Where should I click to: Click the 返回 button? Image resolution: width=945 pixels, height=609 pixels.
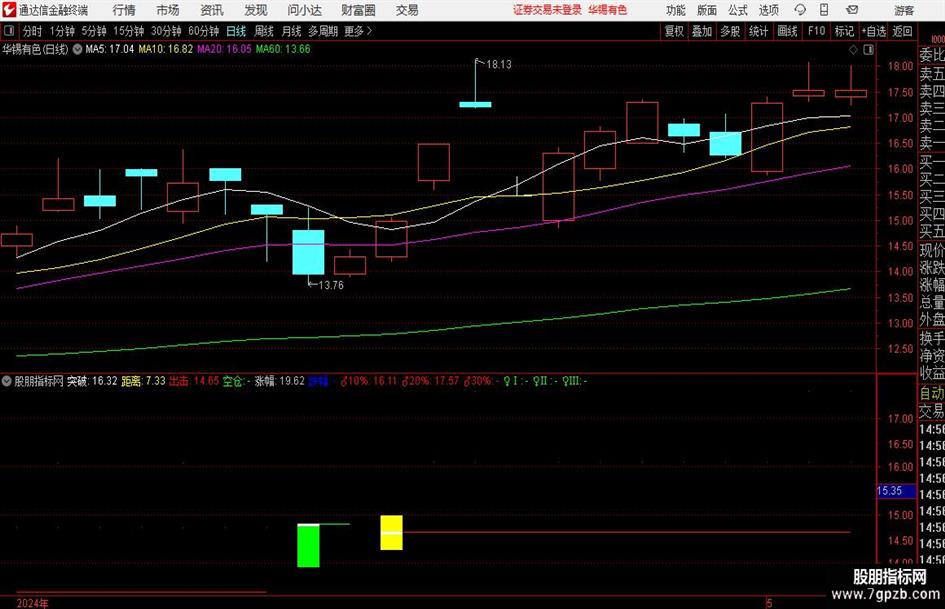click(x=902, y=31)
